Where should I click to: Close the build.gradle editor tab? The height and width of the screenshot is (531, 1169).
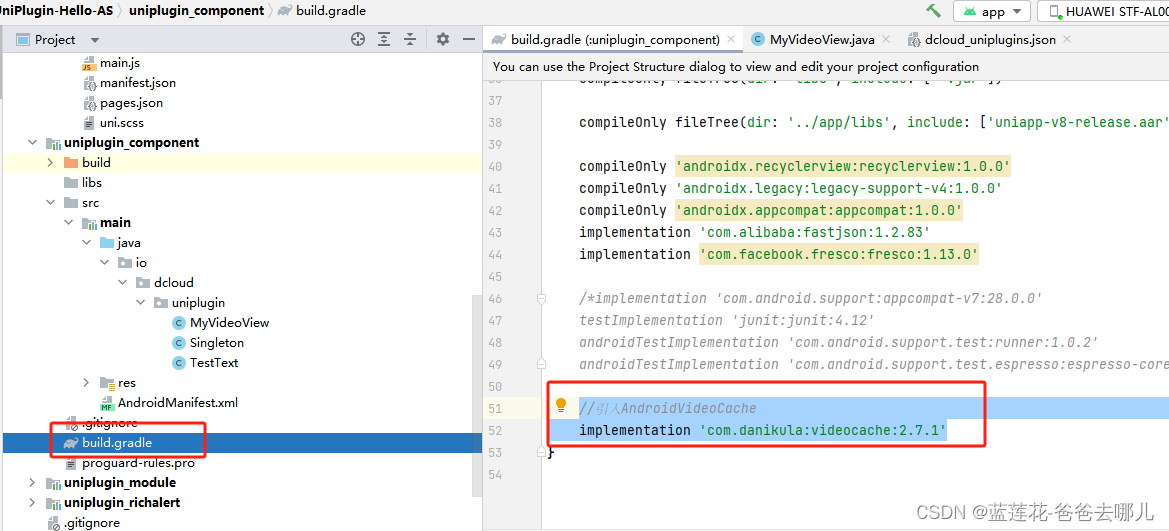tap(731, 40)
